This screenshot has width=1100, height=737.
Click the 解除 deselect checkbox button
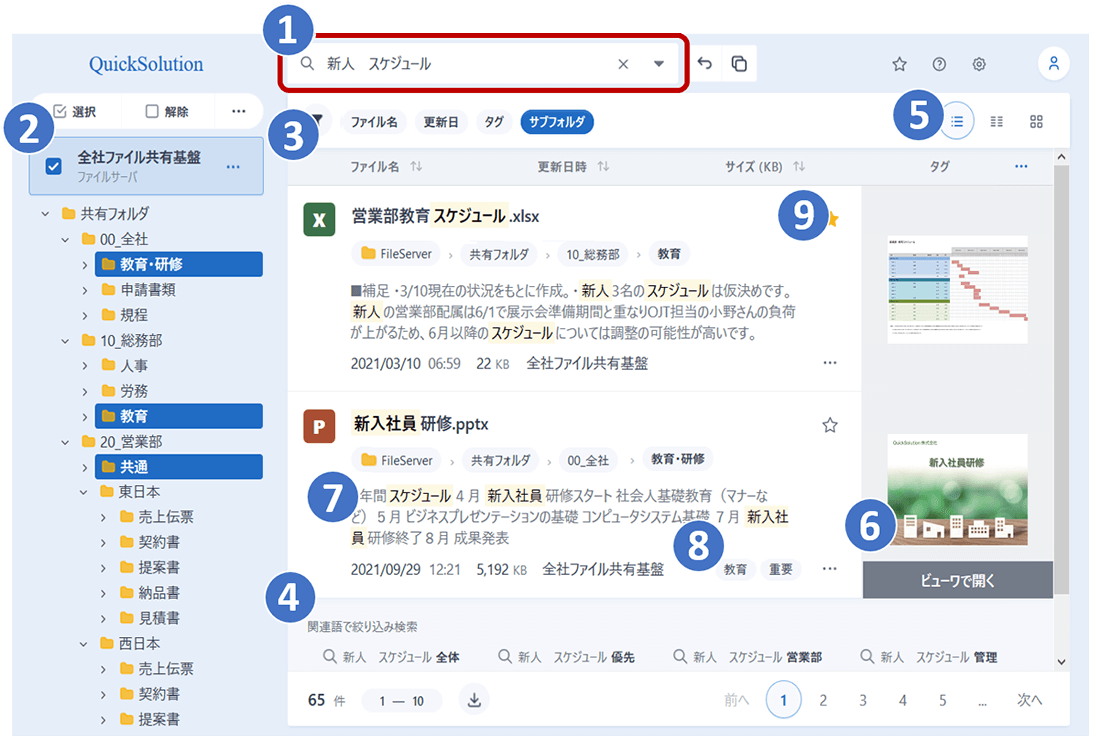[166, 111]
